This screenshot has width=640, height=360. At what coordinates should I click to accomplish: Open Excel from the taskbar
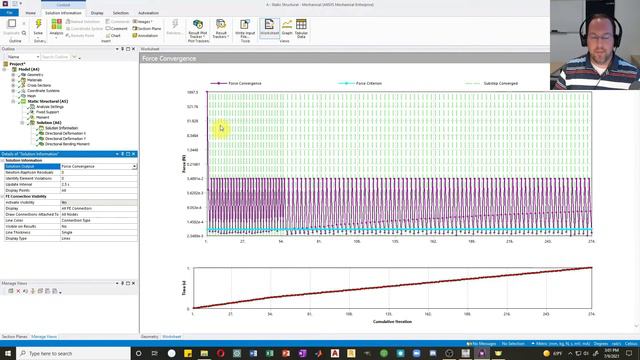(269, 353)
